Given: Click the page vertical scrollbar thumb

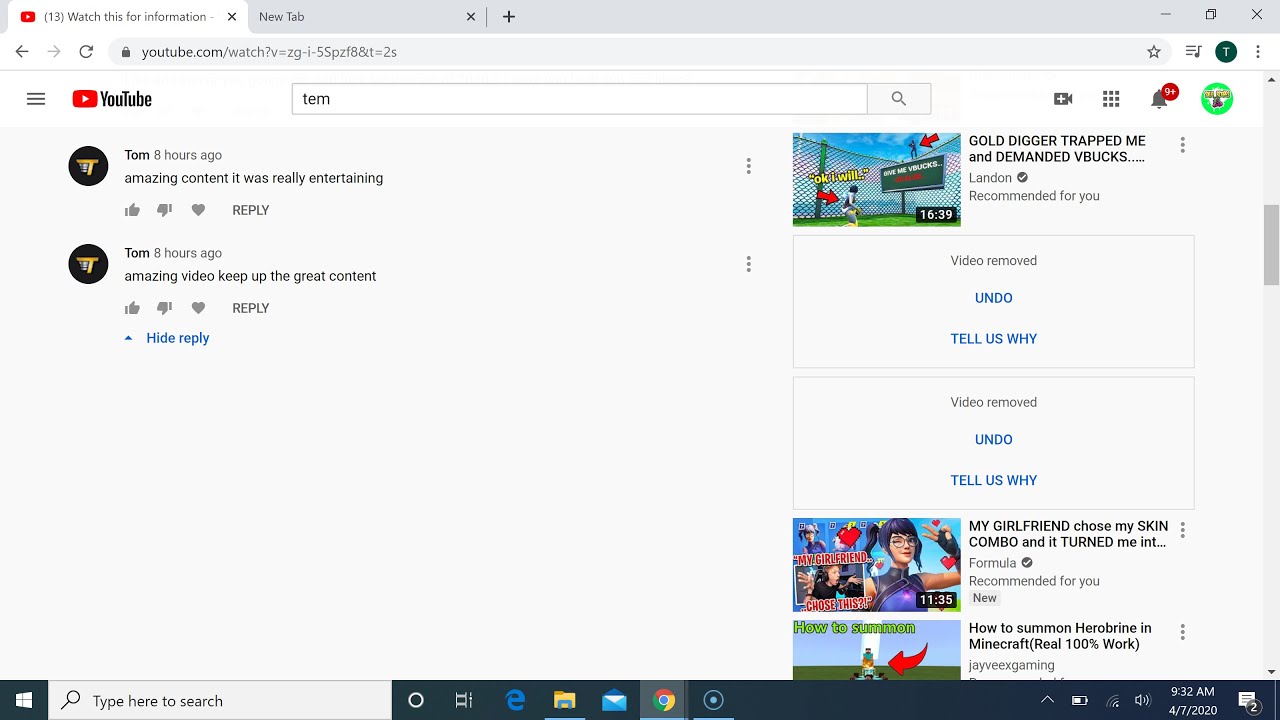Looking at the screenshot, I should tap(1272, 245).
